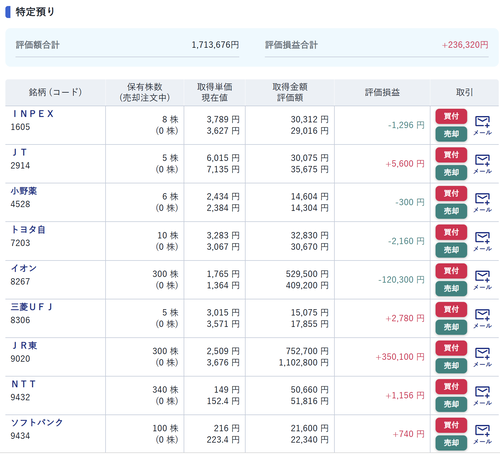Viewport: 500px width, 454px height.
Task: Click the mail icon for JR東
Action: 482,357
